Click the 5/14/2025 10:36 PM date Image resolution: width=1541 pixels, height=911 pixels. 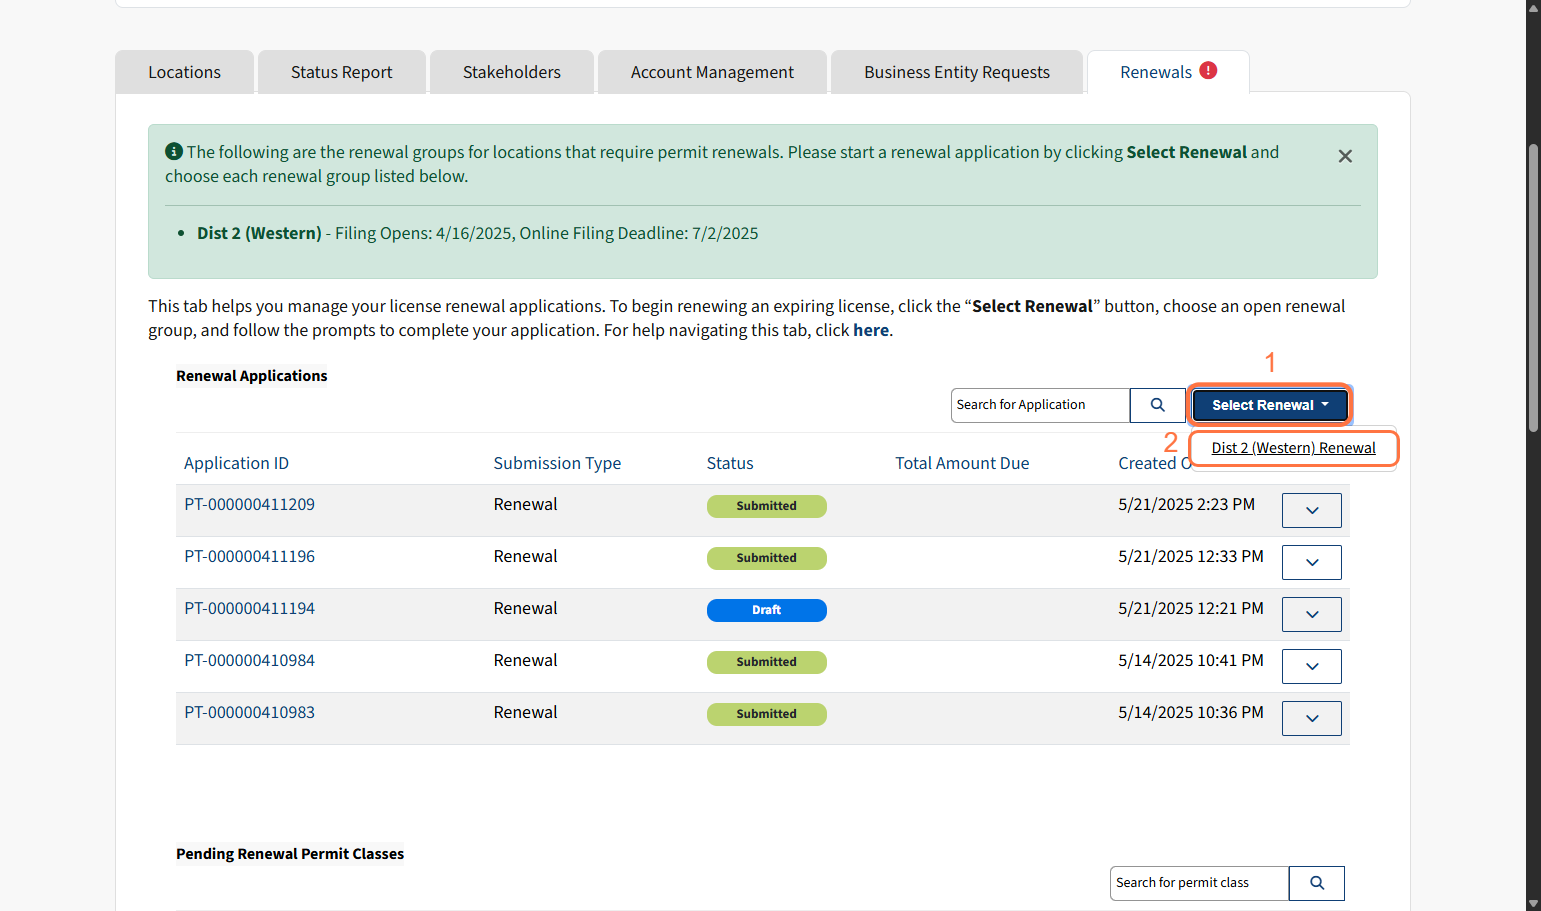1191,712
